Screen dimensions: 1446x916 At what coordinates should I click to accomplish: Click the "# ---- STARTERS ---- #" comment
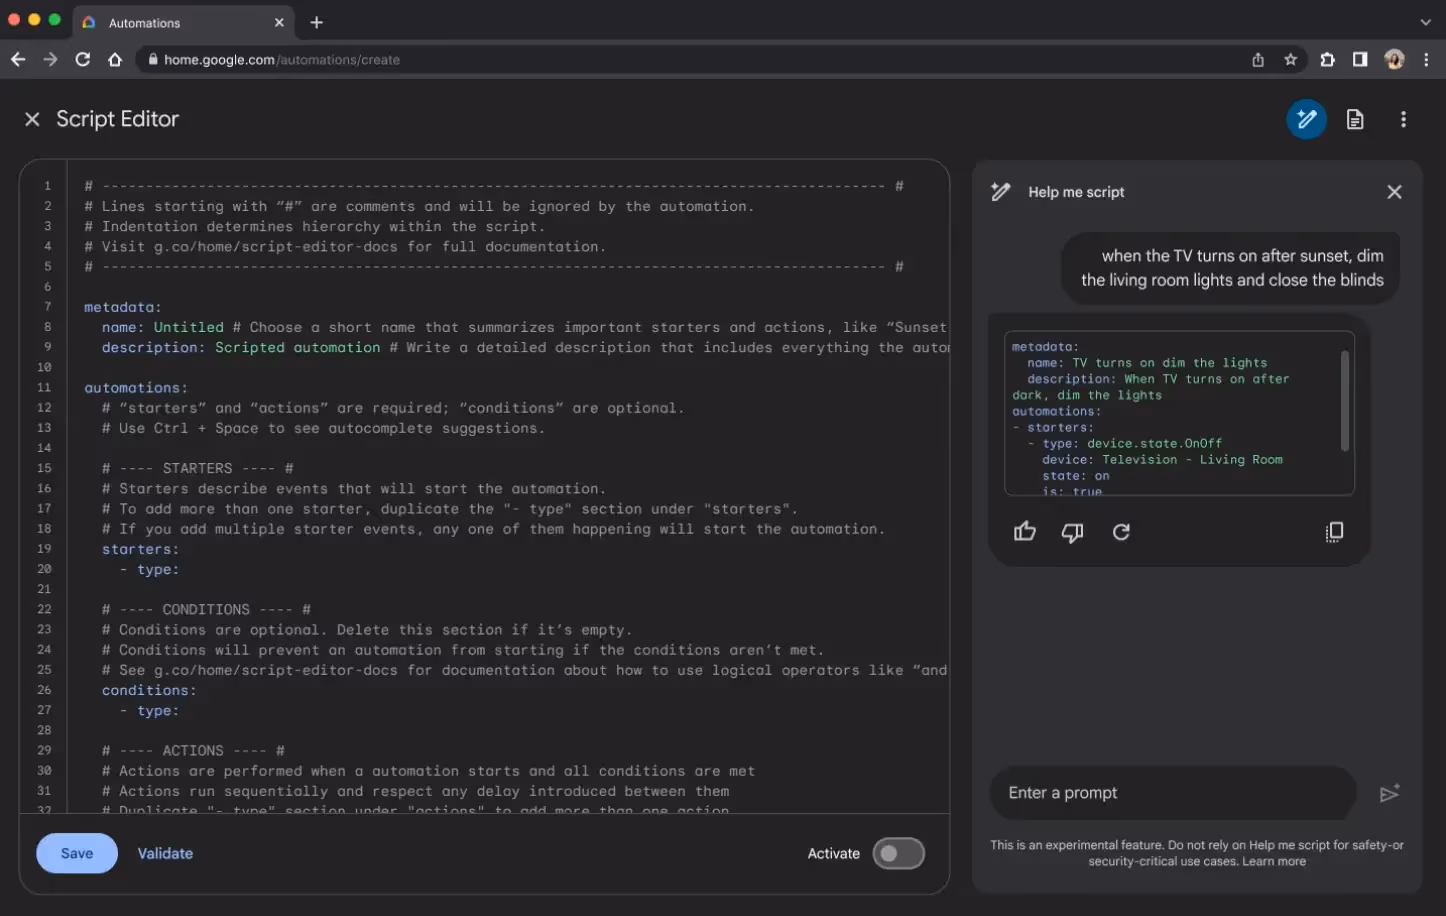[197, 468]
